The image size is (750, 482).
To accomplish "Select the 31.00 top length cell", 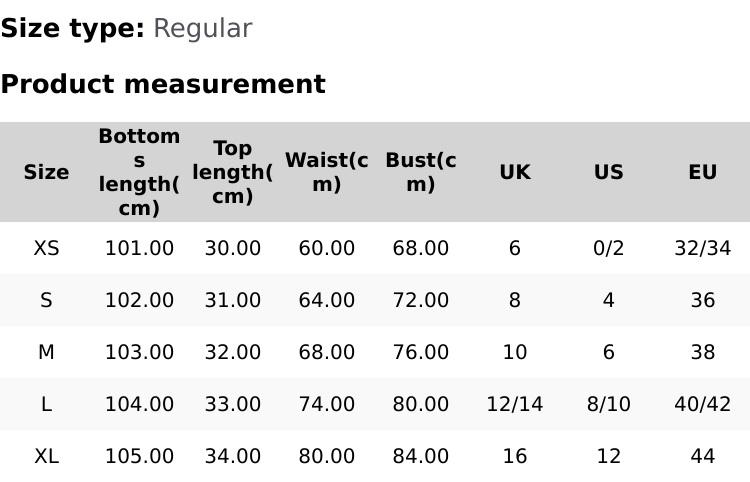I will click(x=232, y=300).
